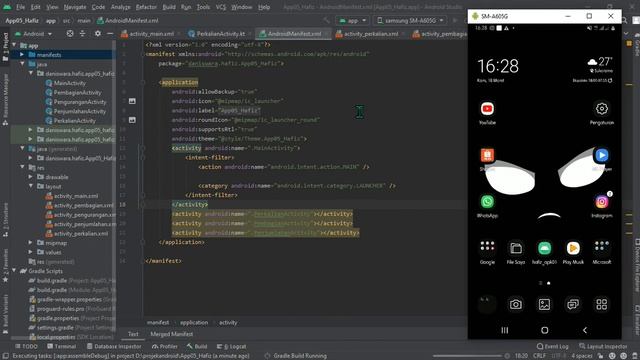Click the gutter image icon beside android:roundIcon
The image size is (640, 360).
pos(132,120)
